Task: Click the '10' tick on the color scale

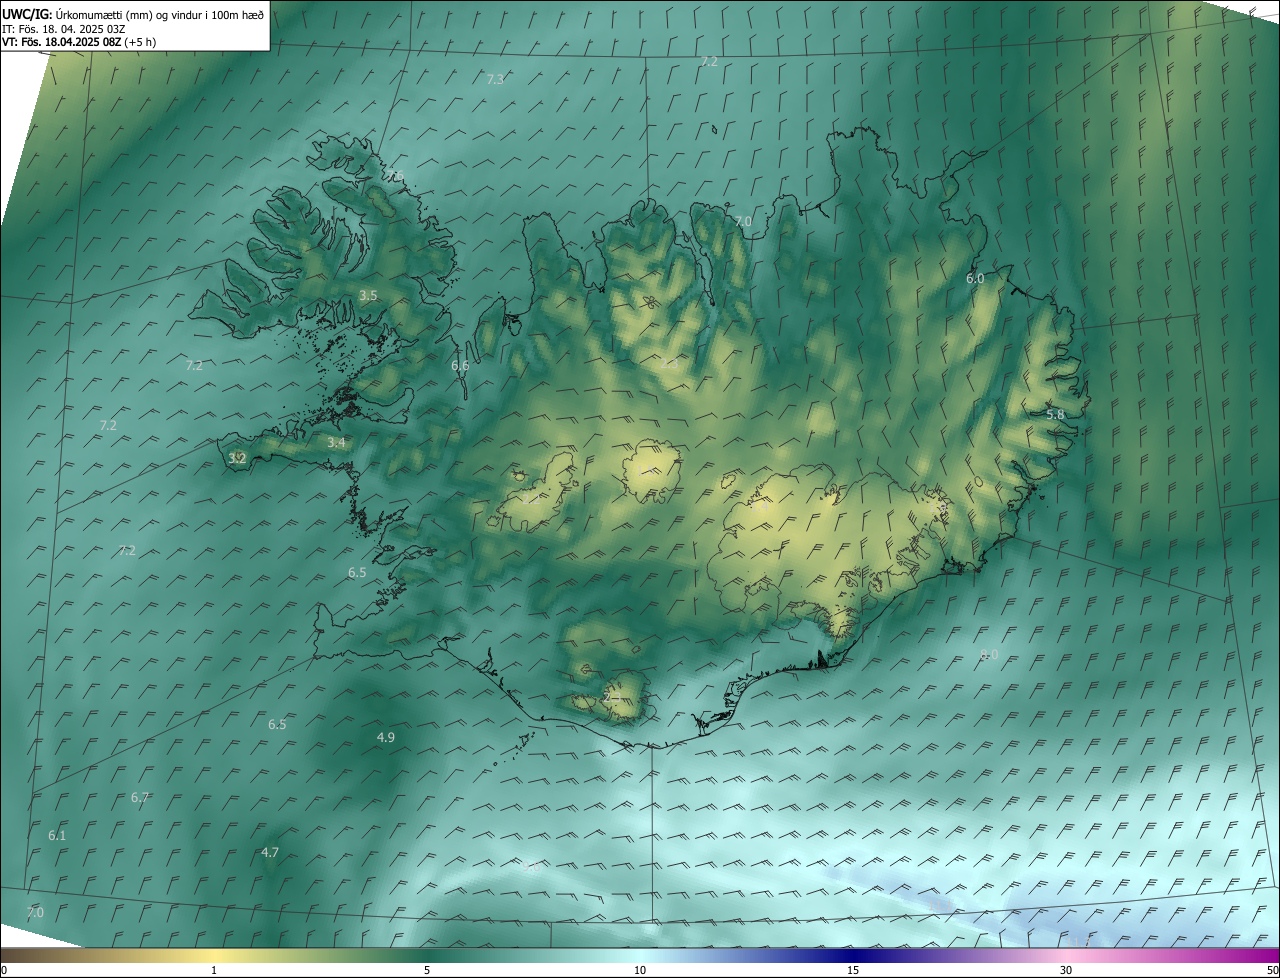Action: (x=640, y=970)
